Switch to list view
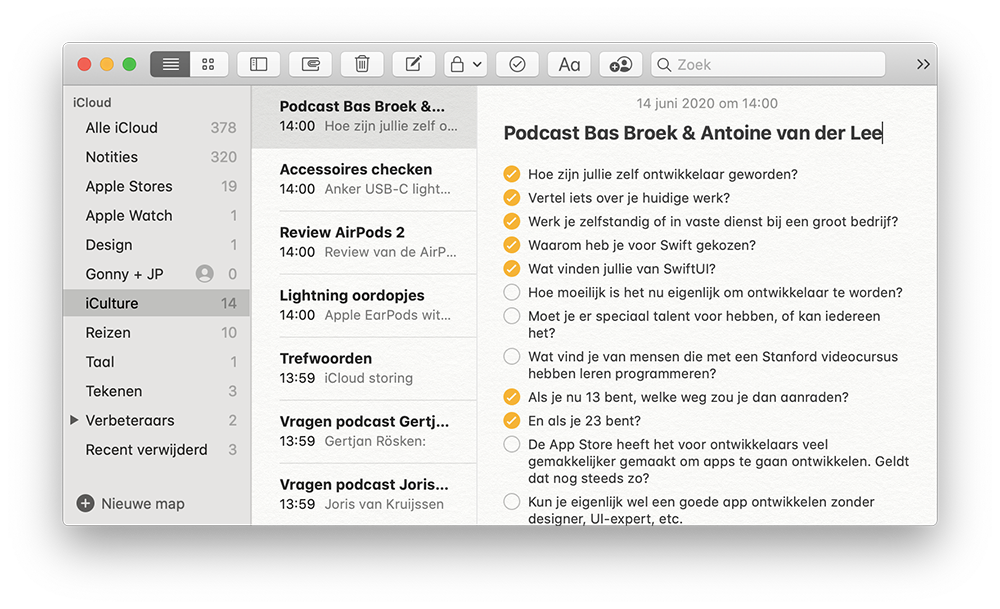 [170, 64]
